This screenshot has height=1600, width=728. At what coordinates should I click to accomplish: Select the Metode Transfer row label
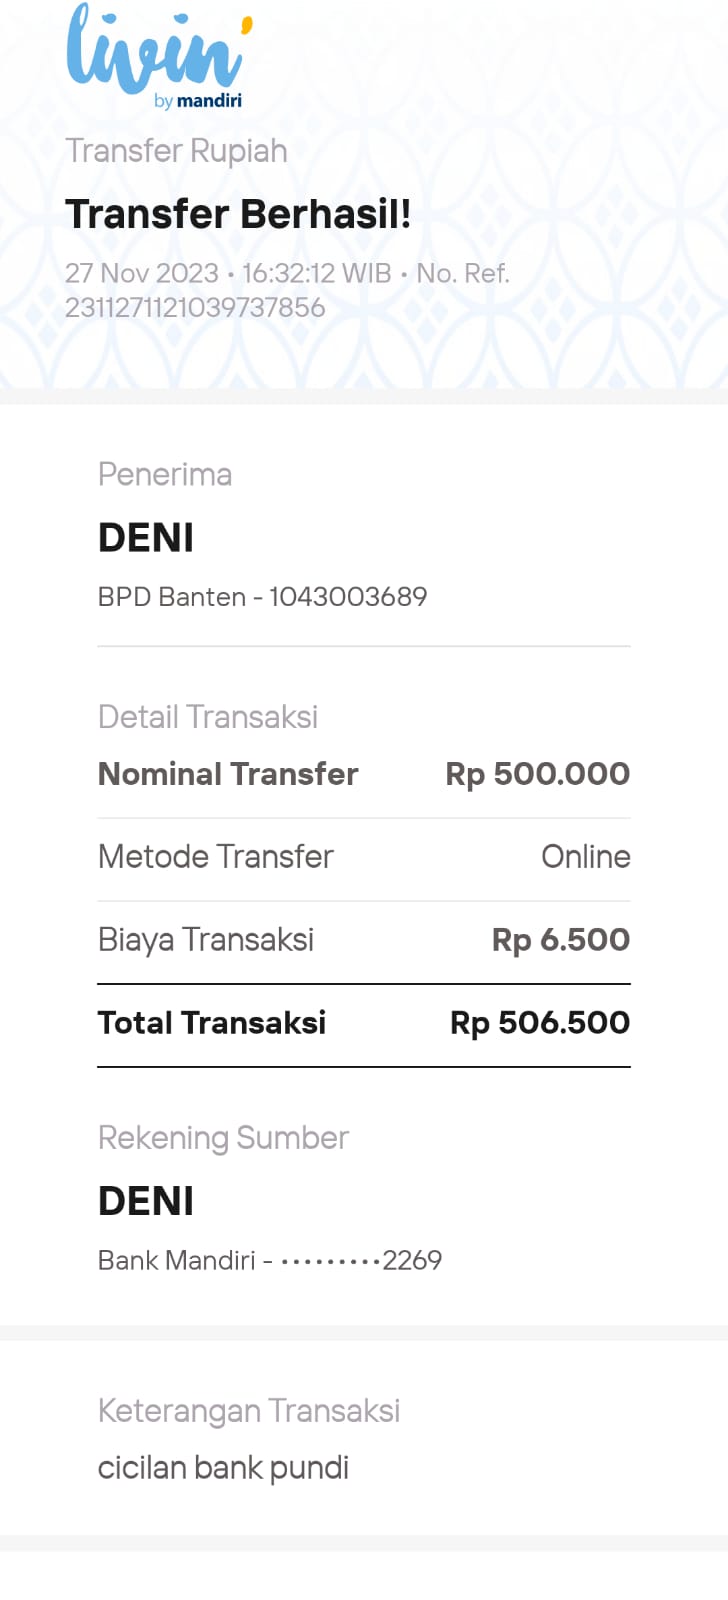(x=216, y=857)
